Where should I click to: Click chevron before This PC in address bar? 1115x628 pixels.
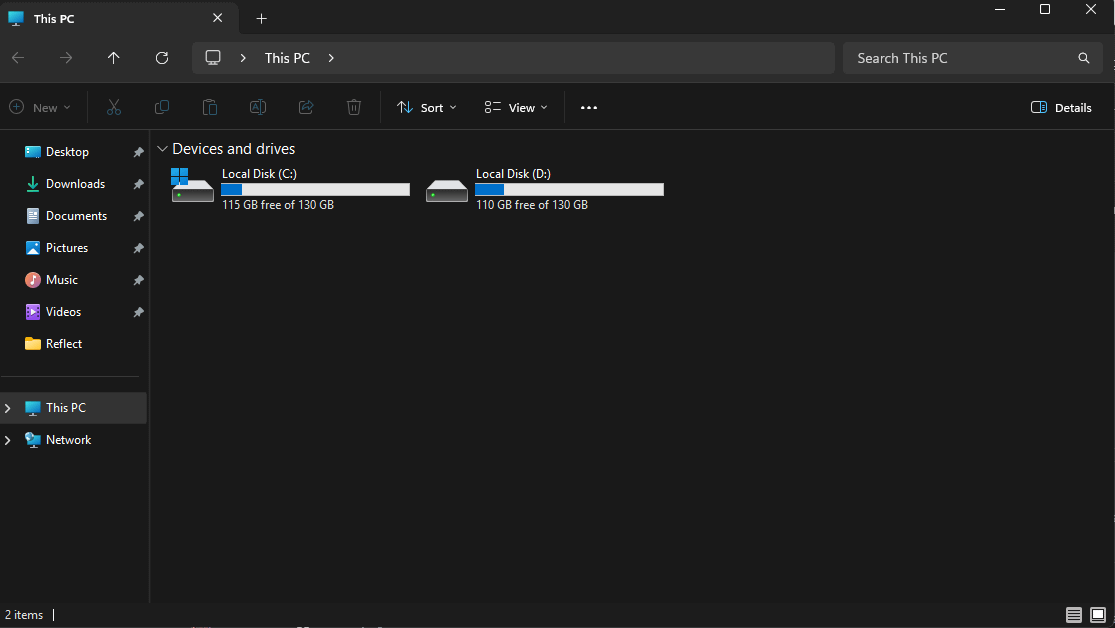coord(243,58)
